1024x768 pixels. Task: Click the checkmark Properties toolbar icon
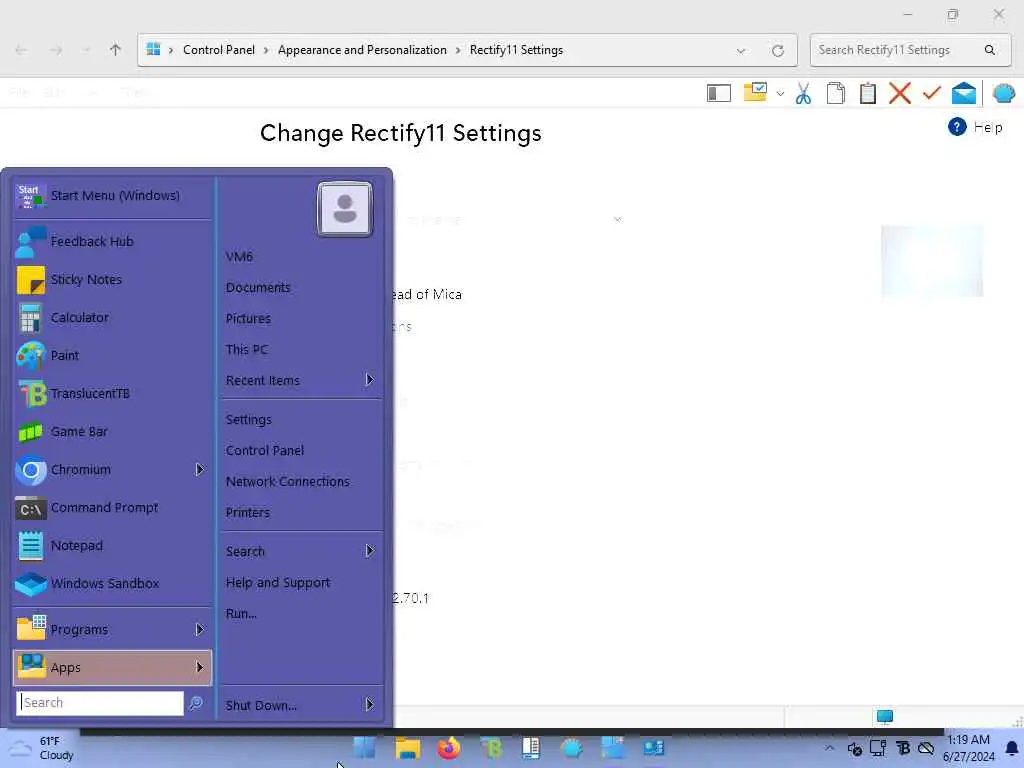(x=931, y=93)
